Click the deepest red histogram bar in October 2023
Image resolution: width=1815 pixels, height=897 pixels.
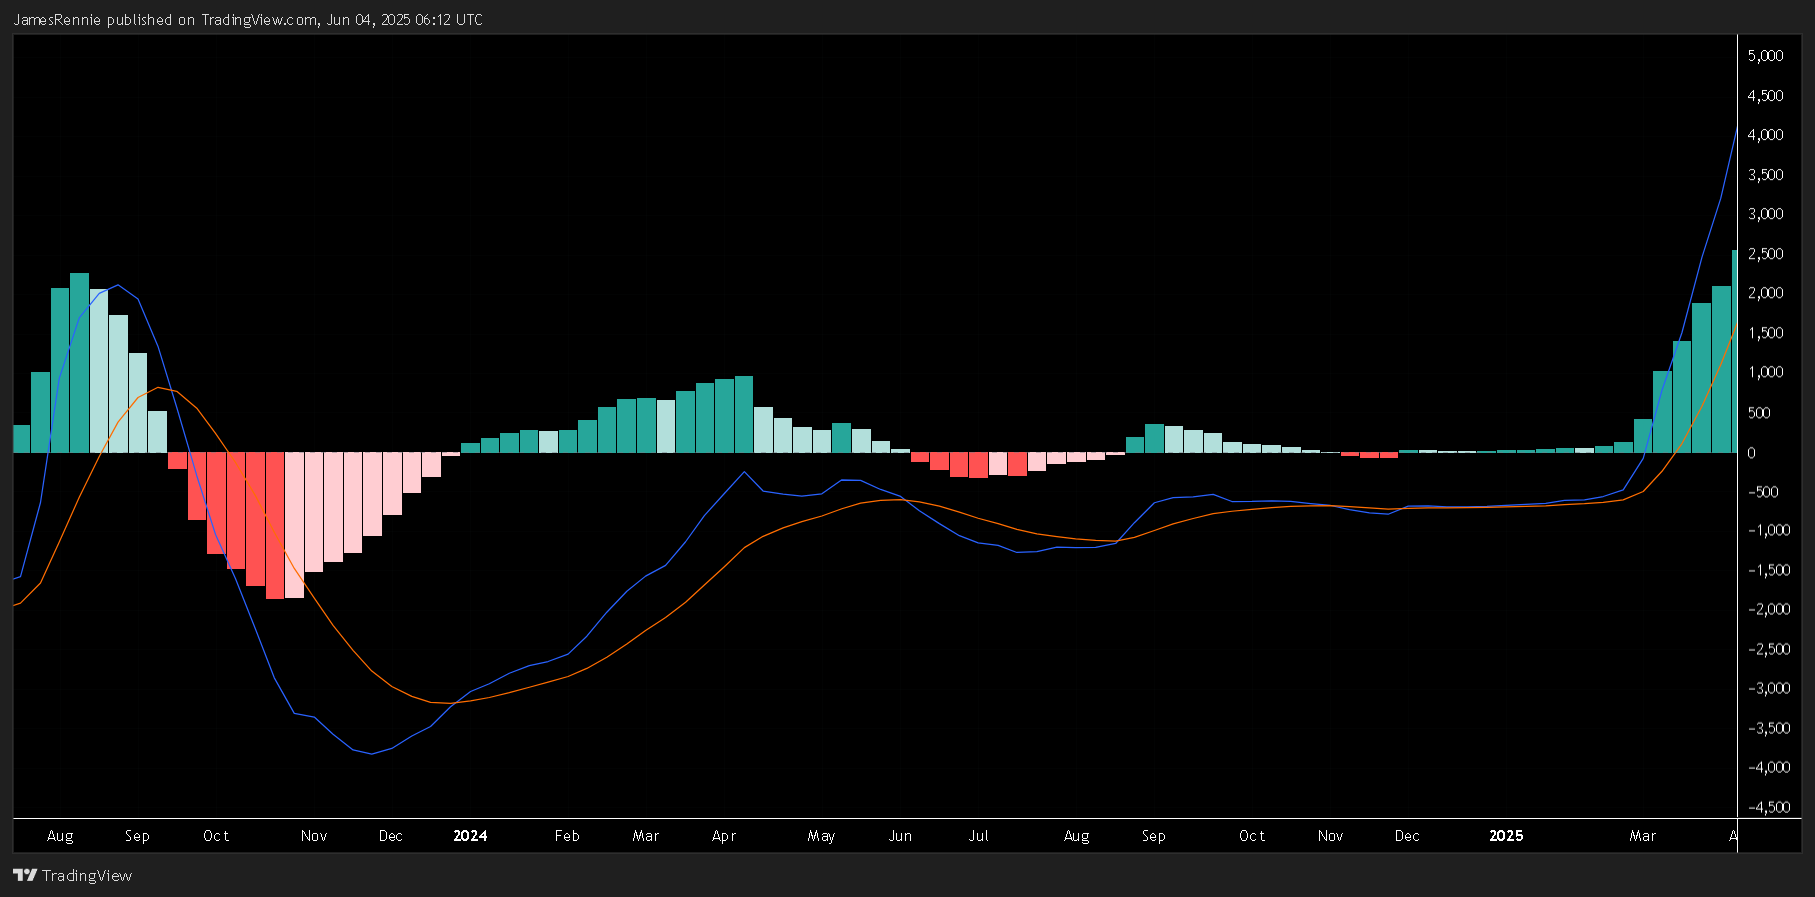point(275,526)
